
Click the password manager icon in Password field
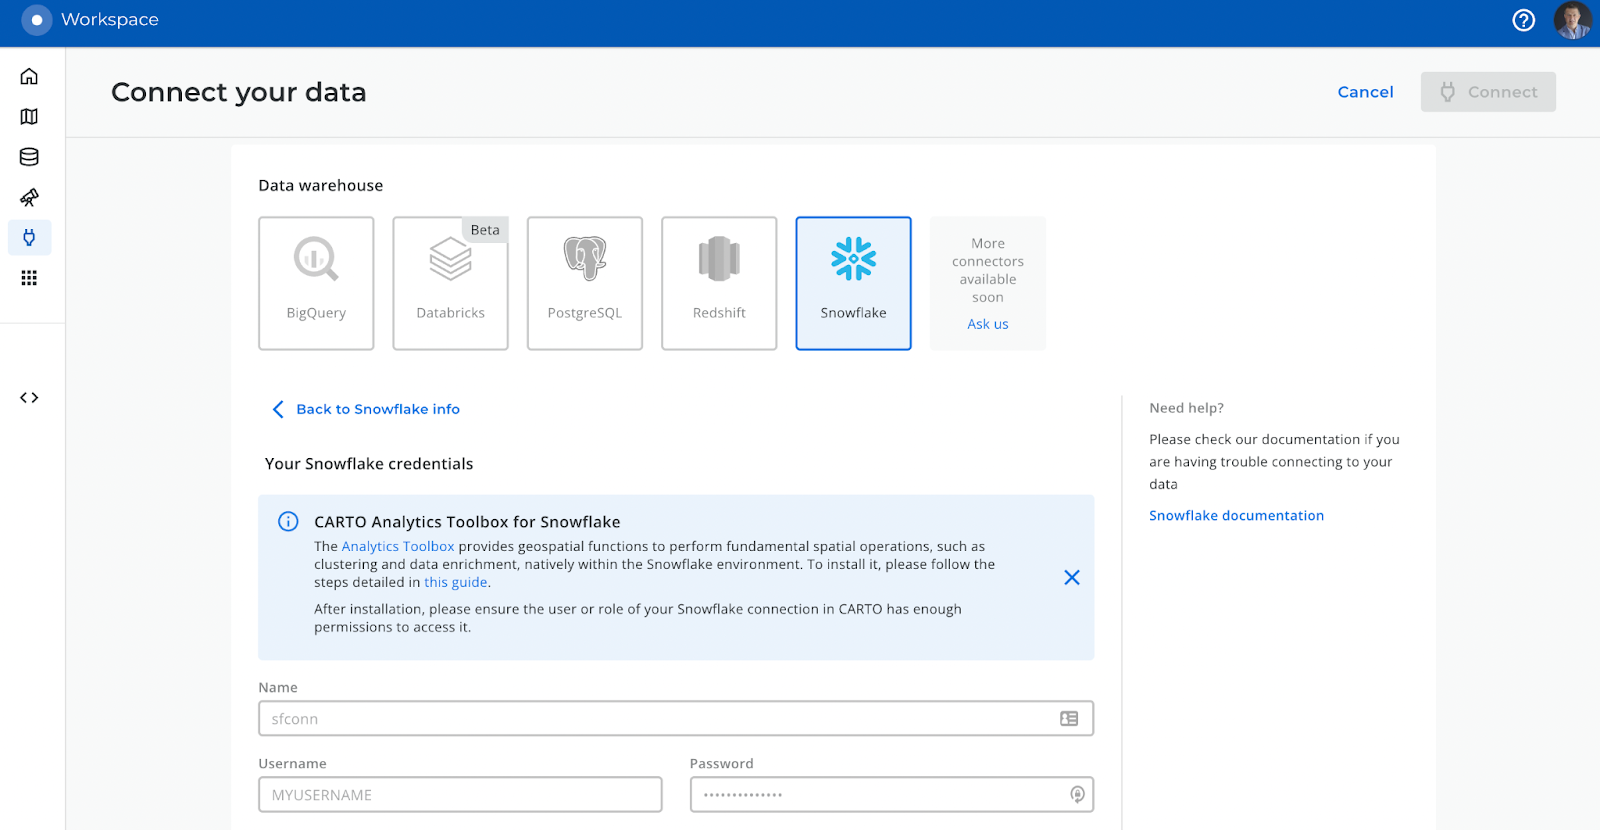(1077, 794)
